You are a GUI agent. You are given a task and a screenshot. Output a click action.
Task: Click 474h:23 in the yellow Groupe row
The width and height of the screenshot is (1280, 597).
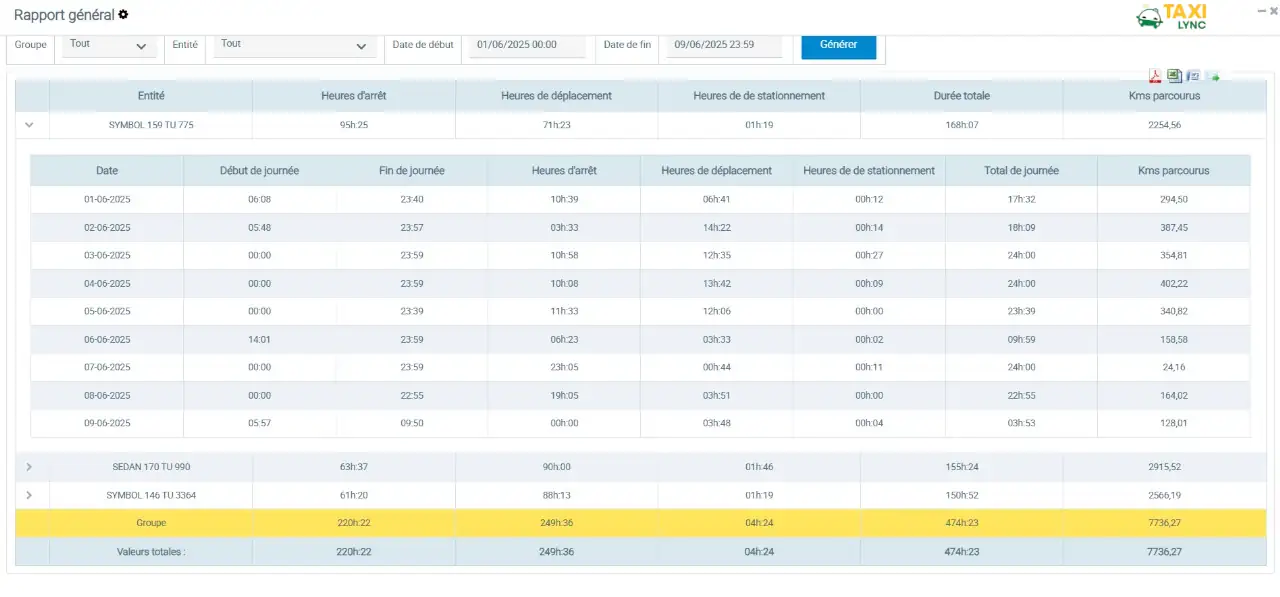pos(961,523)
